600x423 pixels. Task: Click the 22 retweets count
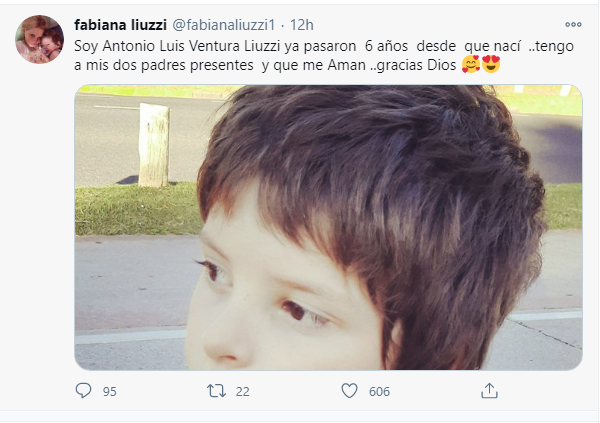click(x=243, y=391)
